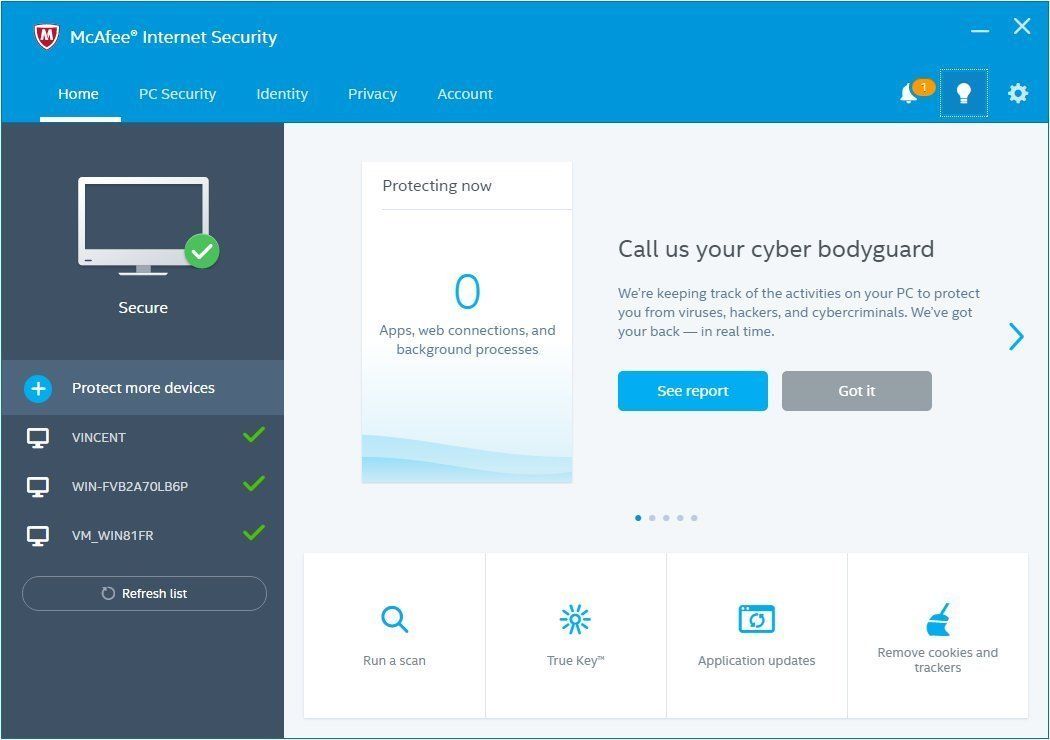Select the second carousel dot
This screenshot has width=1050, height=740.
652,518
